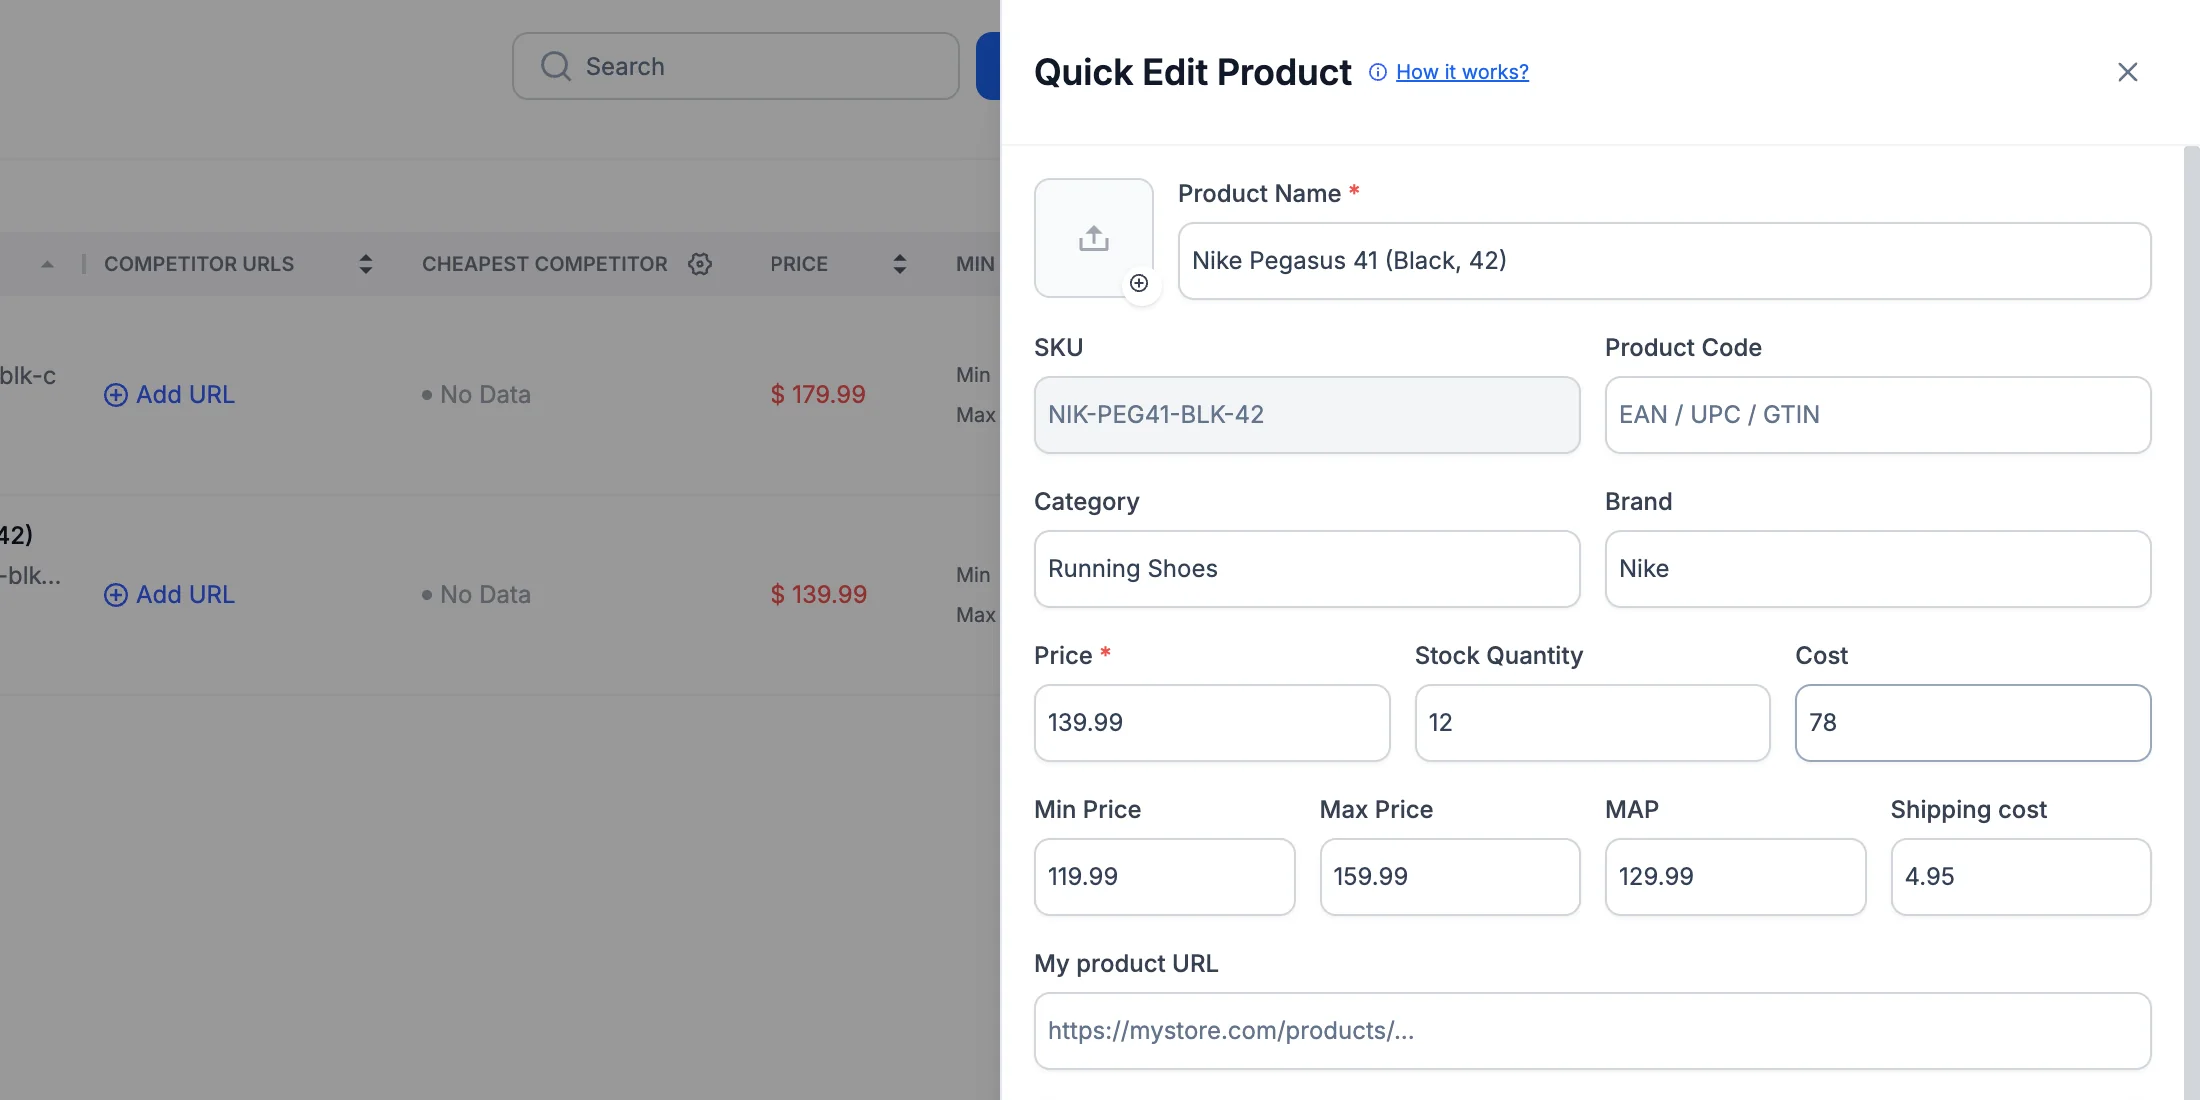The height and width of the screenshot is (1100, 2200).
Task: Click the $ 179.99 price cell
Action: pyautogui.click(x=818, y=395)
